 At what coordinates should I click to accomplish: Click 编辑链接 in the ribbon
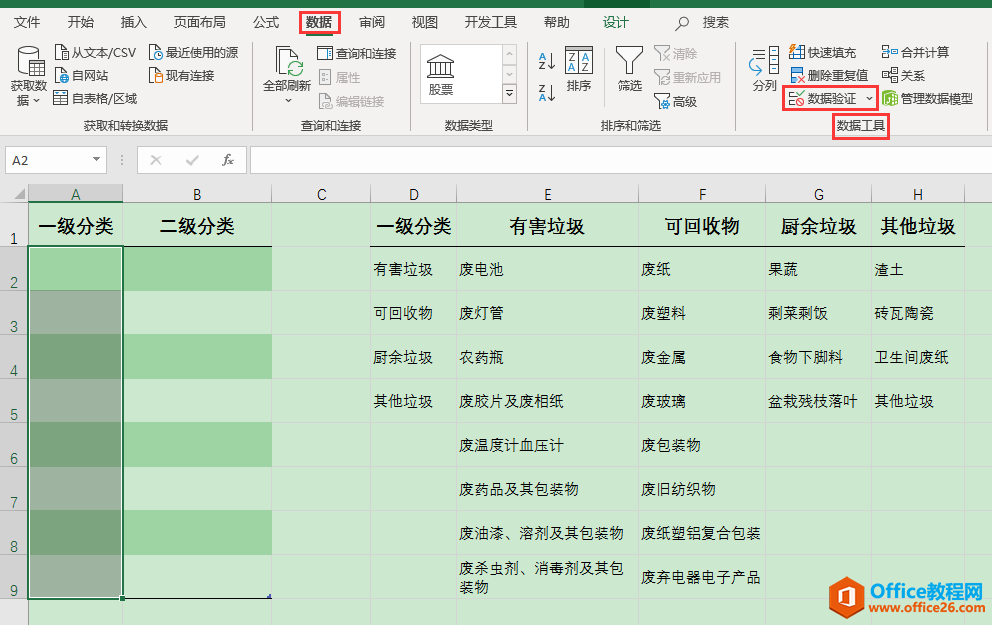click(351, 101)
